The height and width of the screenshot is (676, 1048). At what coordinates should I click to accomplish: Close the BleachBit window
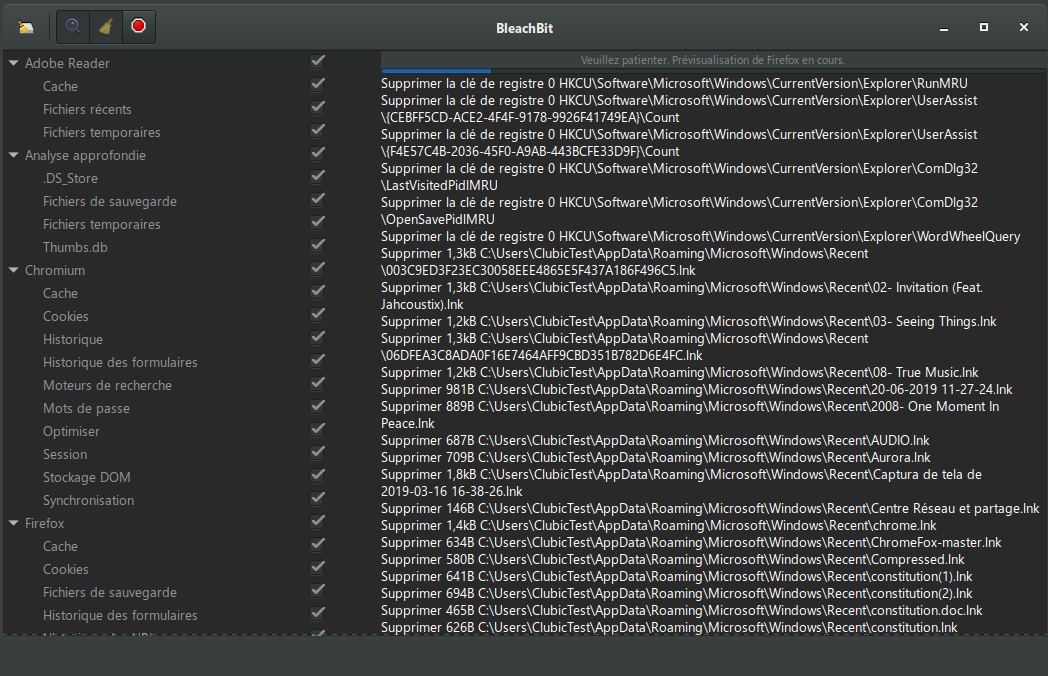[x=1024, y=27]
